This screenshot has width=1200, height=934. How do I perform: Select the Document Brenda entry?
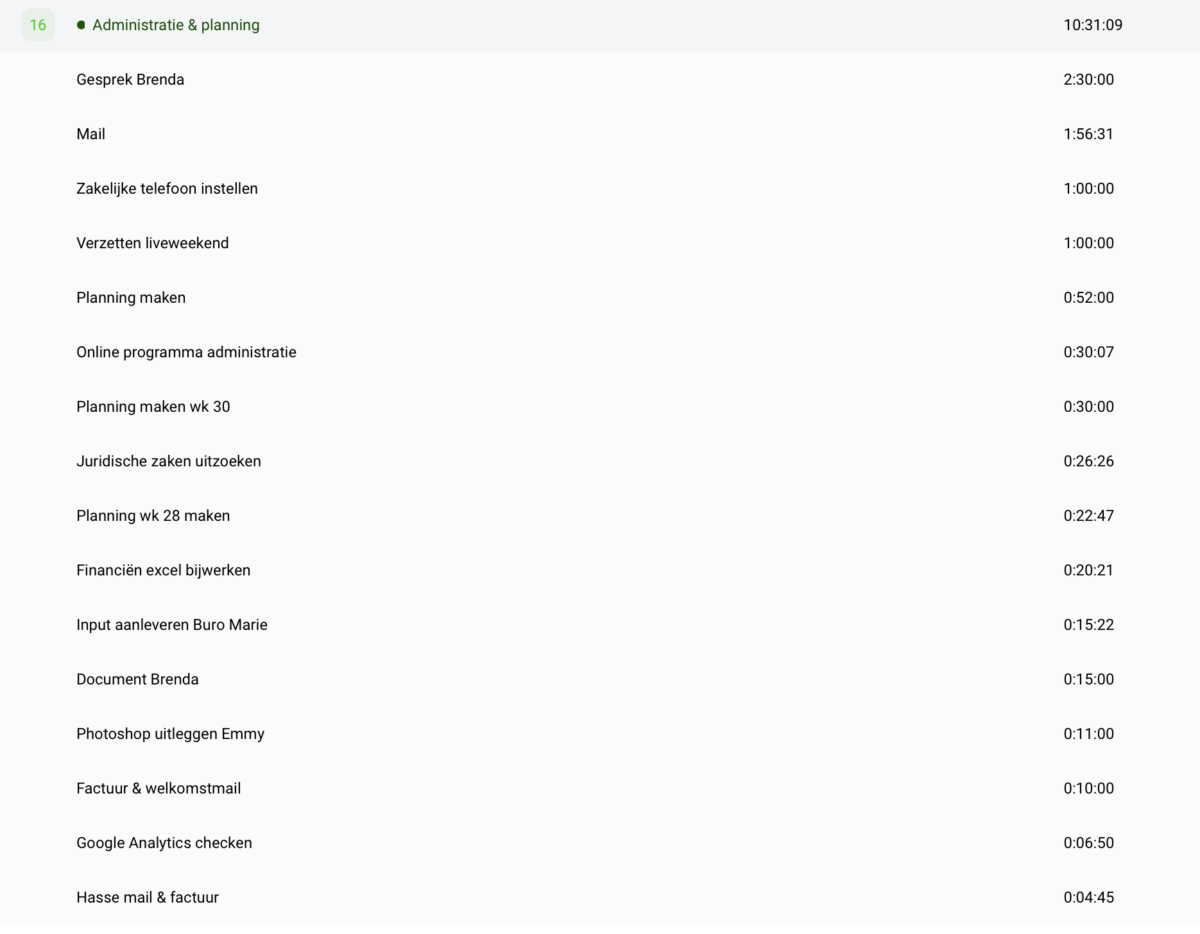[x=137, y=679]
